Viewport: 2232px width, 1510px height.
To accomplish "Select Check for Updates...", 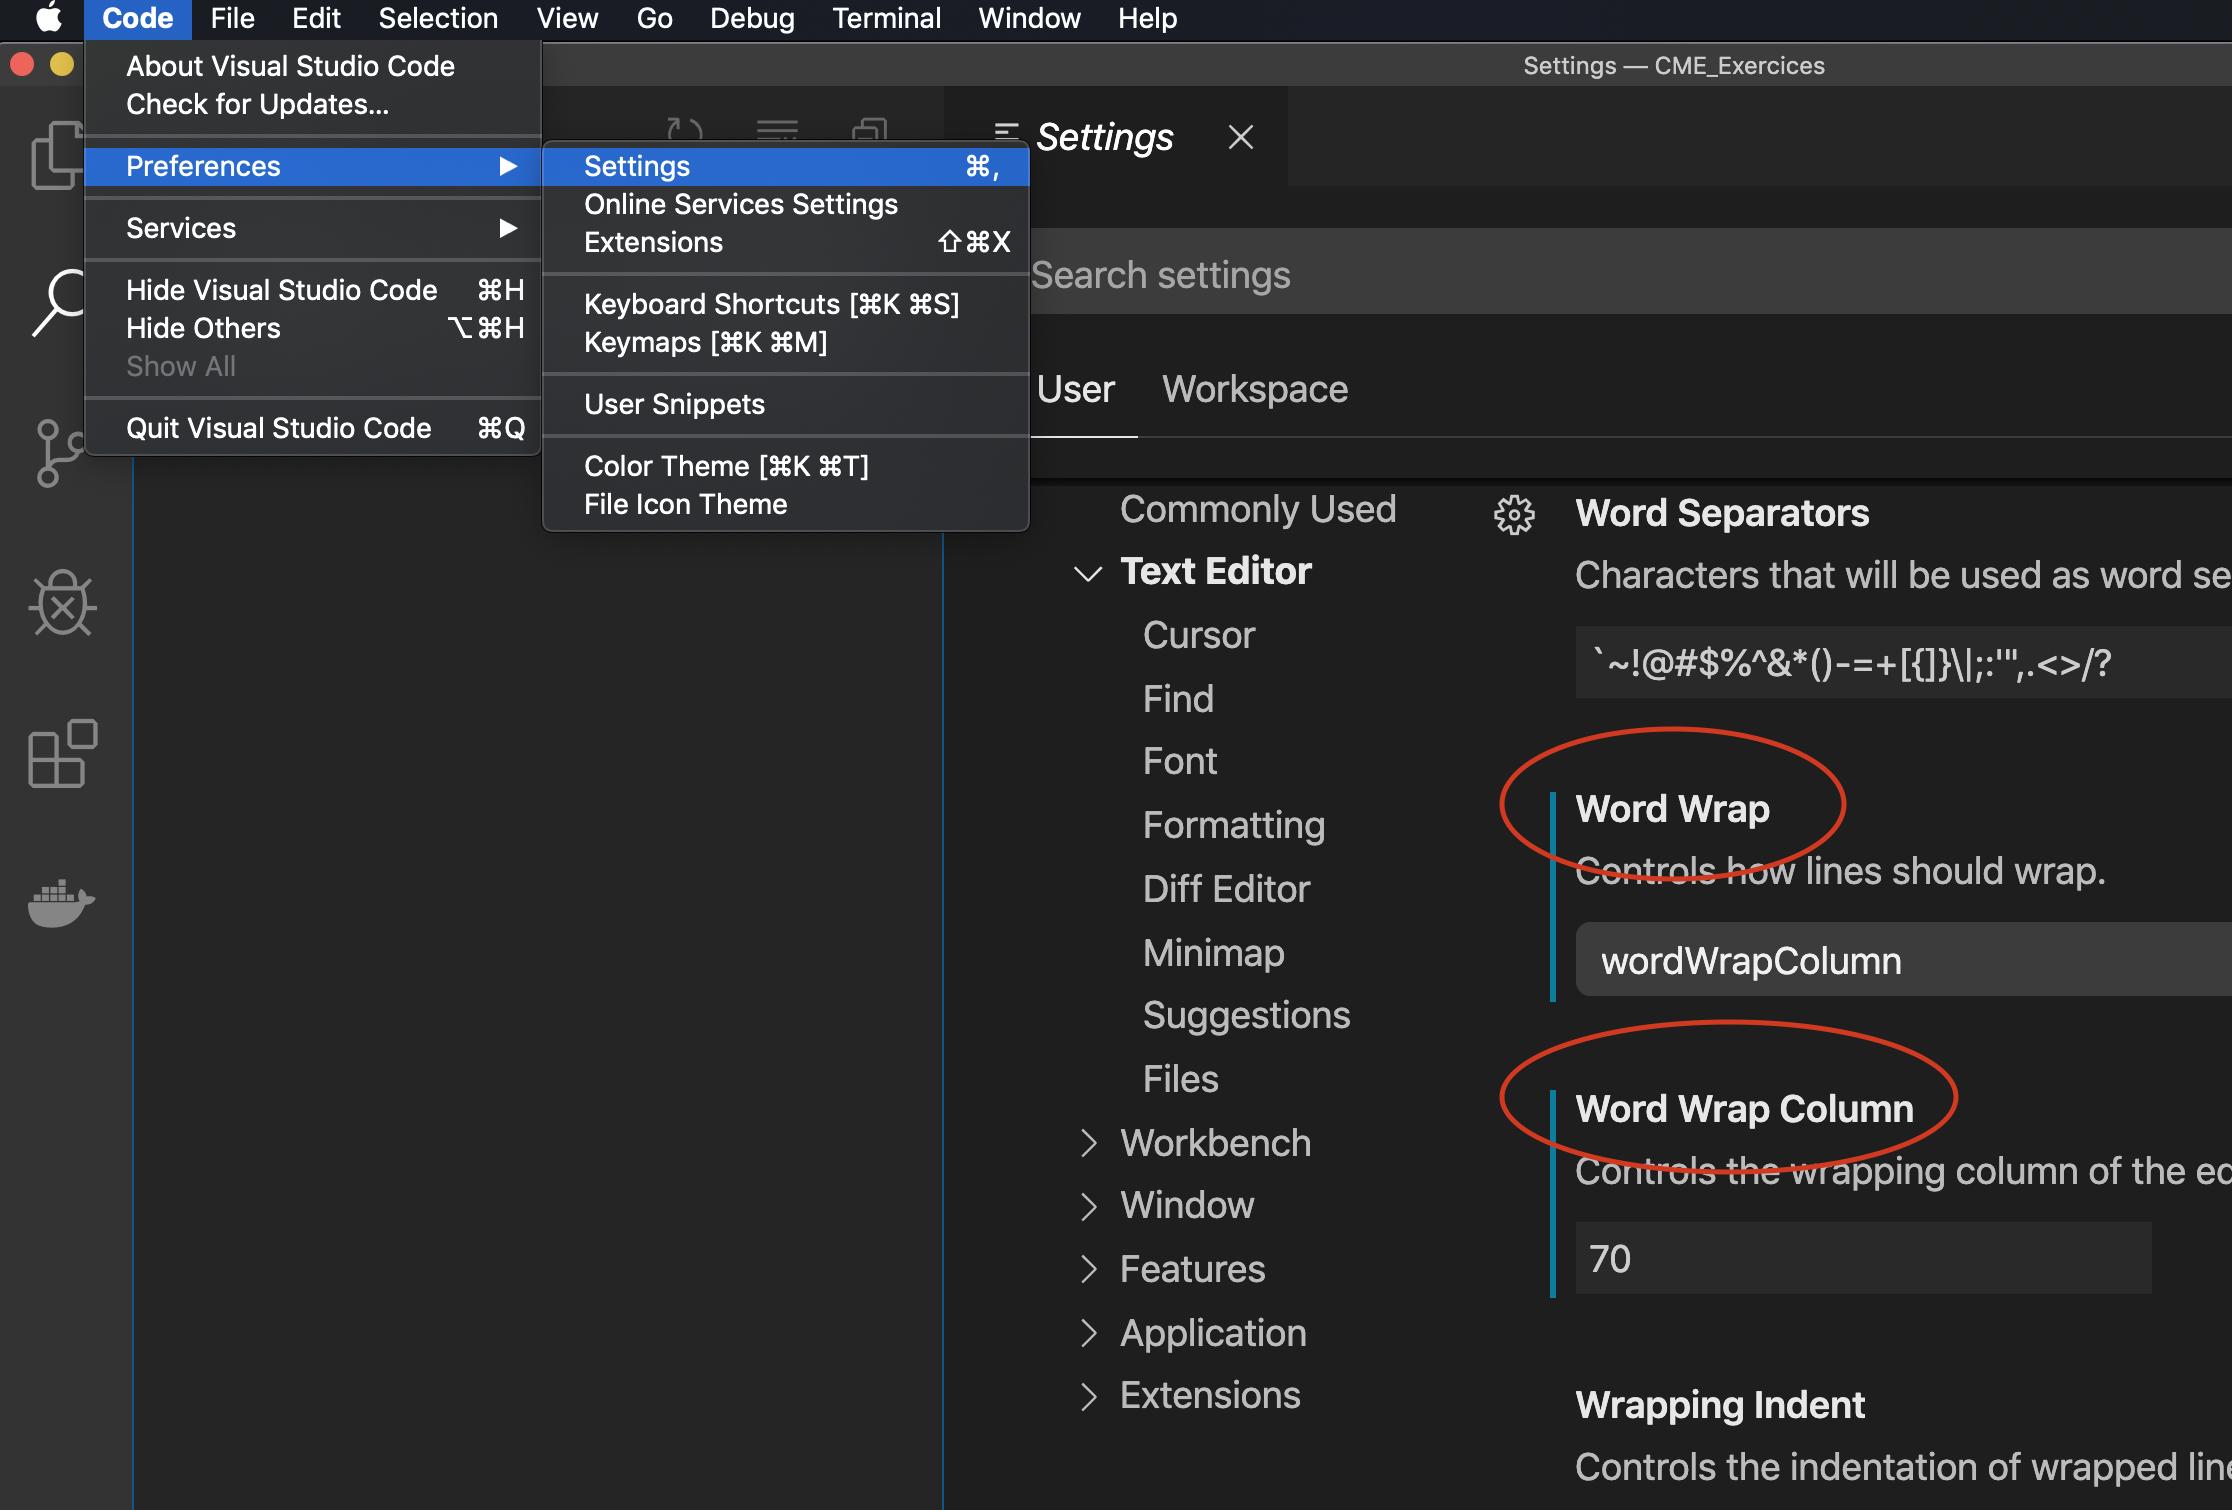I will tap(313, 104).
